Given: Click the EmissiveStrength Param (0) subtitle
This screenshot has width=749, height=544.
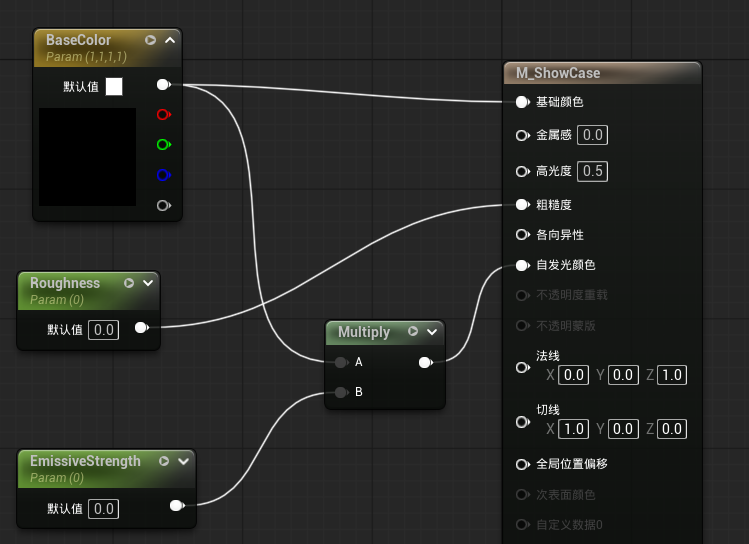Looking at the screenshot, I should (x=57, y=478).
